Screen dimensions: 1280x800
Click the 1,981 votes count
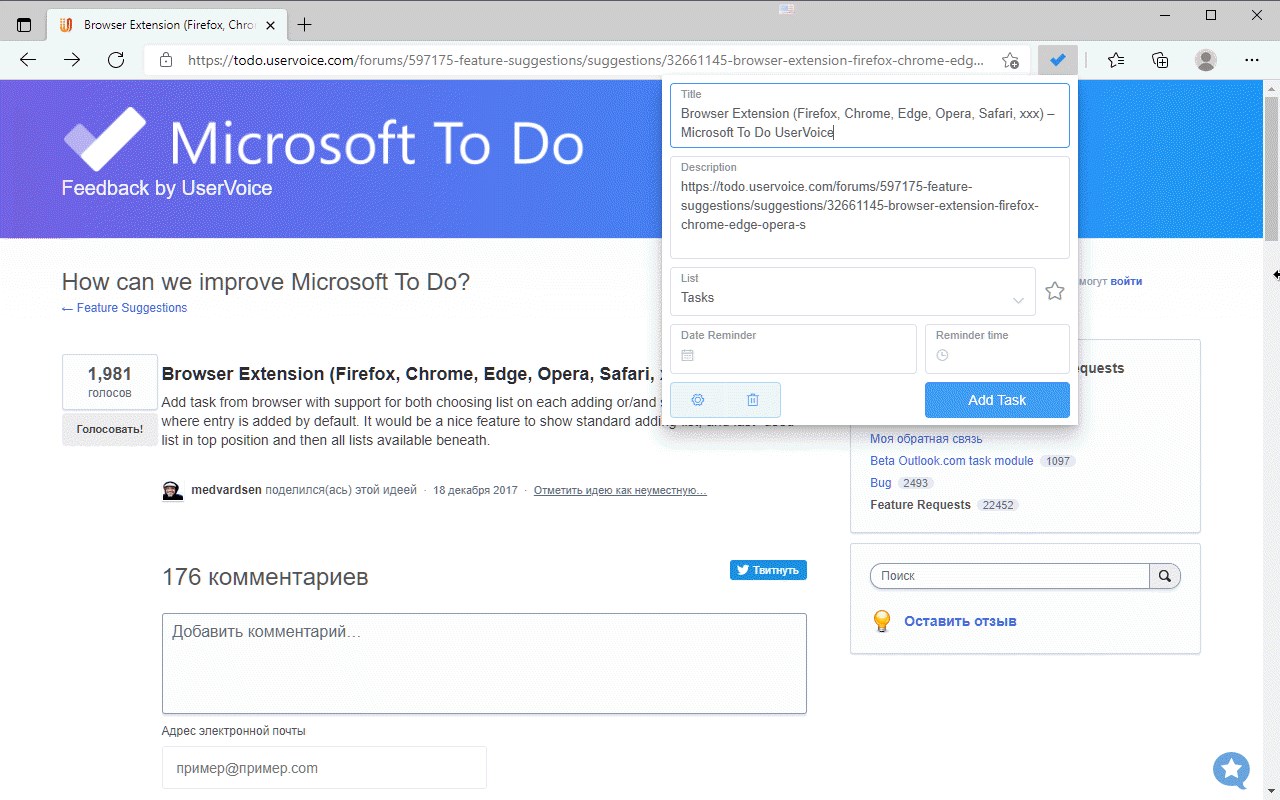[x=110, y=374]
